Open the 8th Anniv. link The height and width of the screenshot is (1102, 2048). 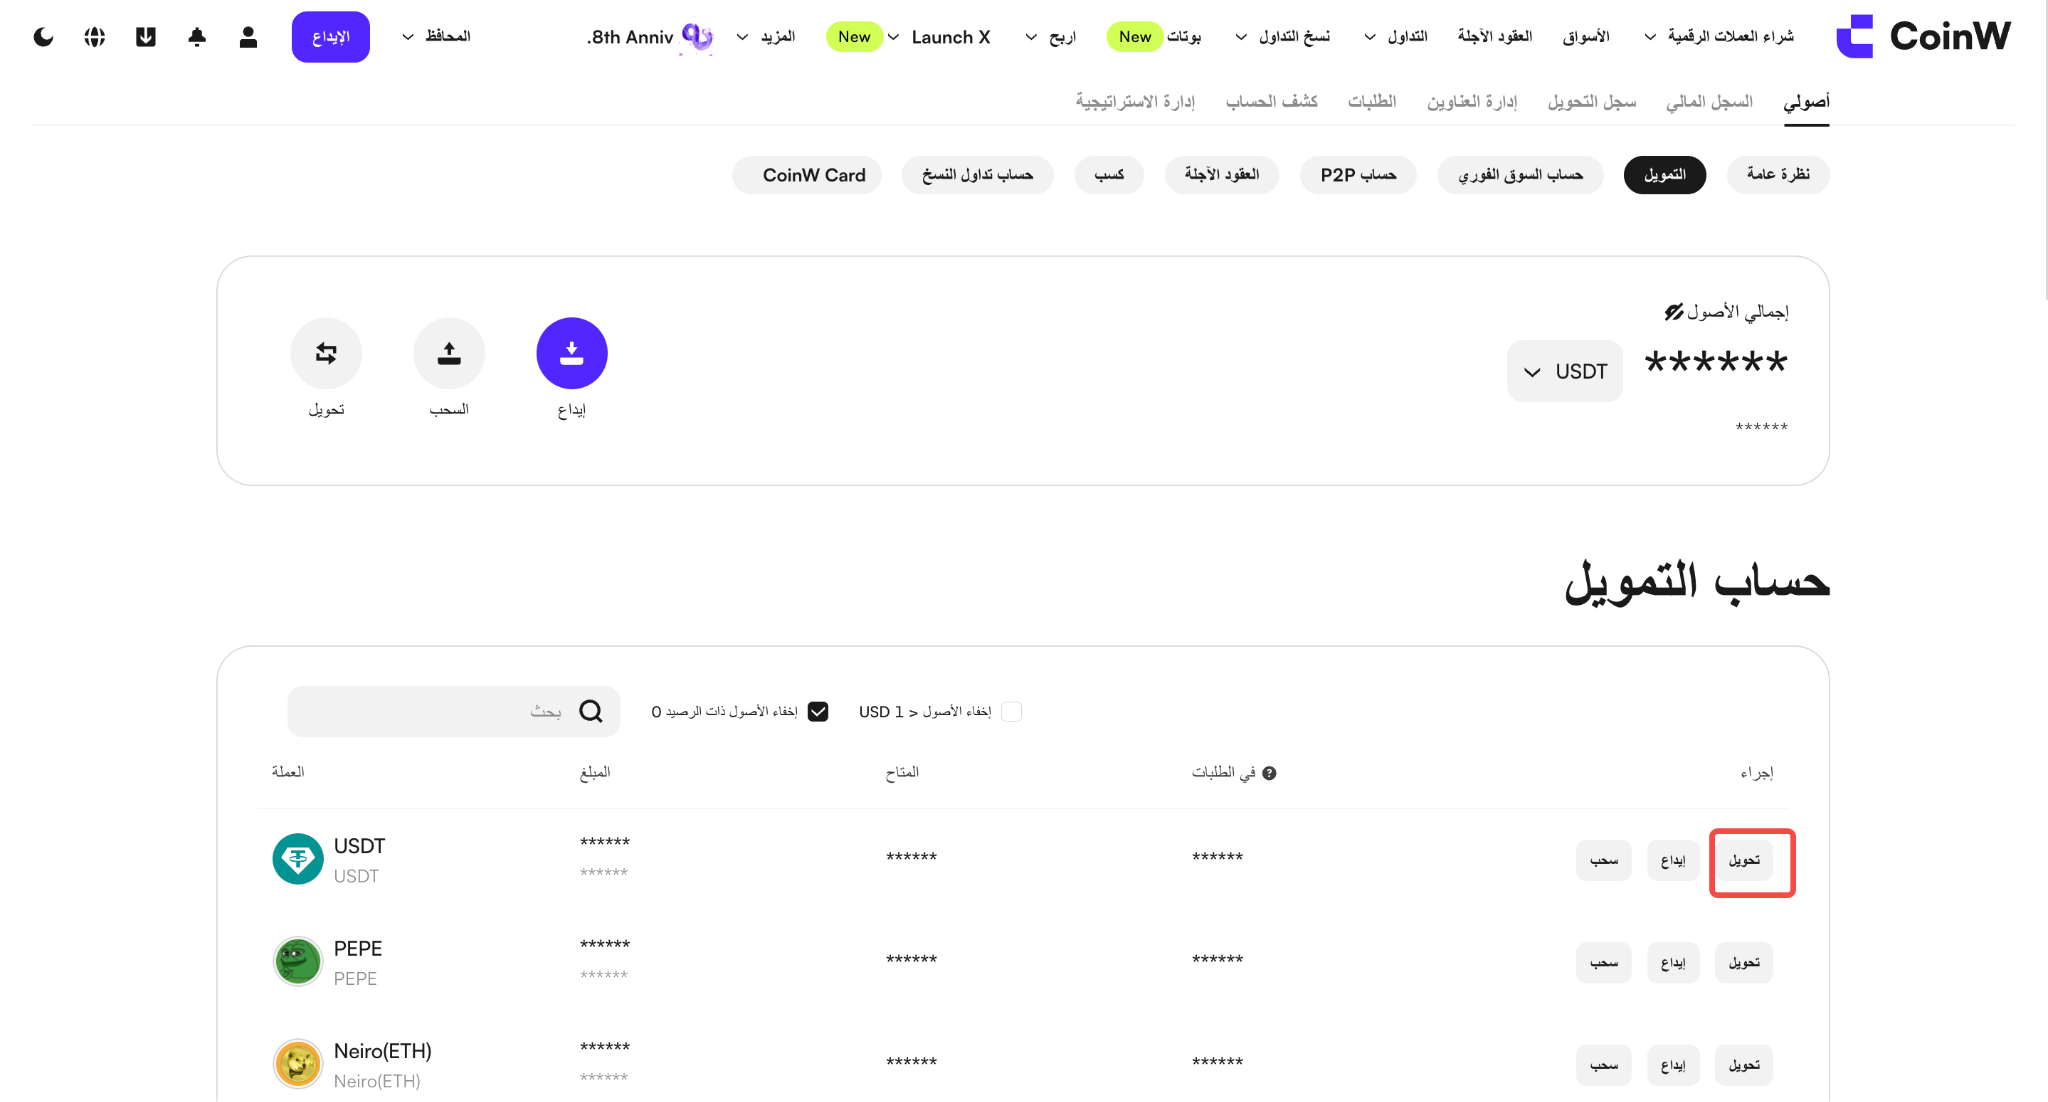[630, 37]
